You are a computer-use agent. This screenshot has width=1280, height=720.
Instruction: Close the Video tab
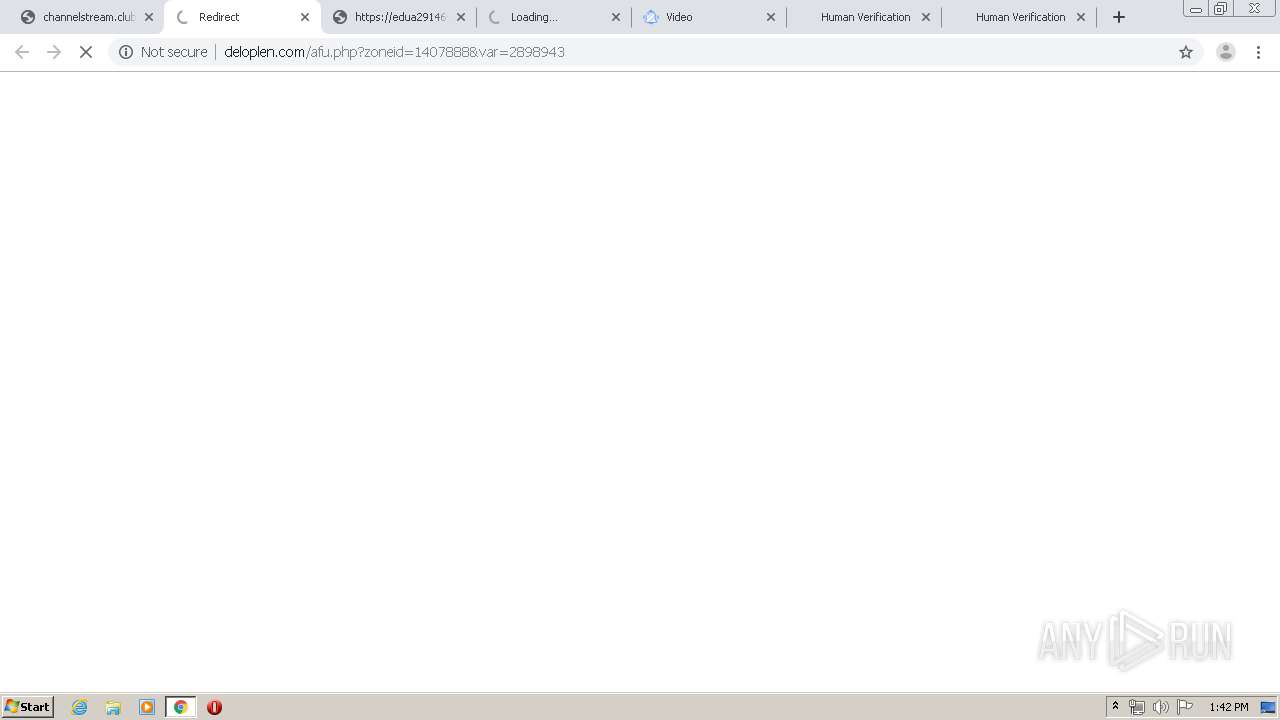tap(771, 17)
